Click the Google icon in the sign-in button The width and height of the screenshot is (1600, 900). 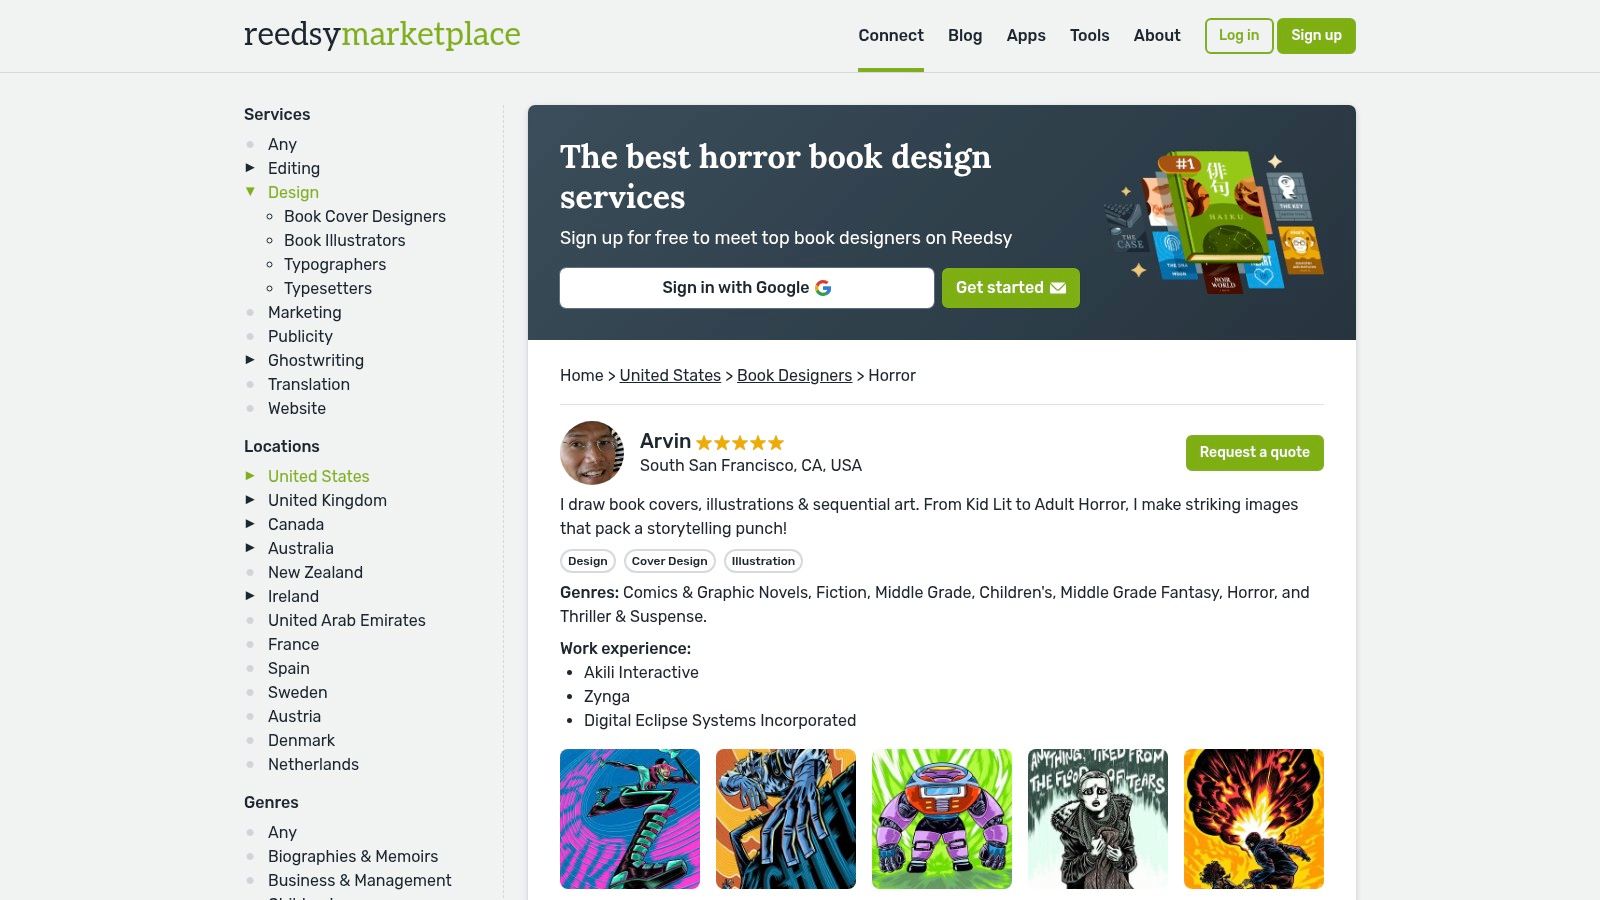[823, 287]
